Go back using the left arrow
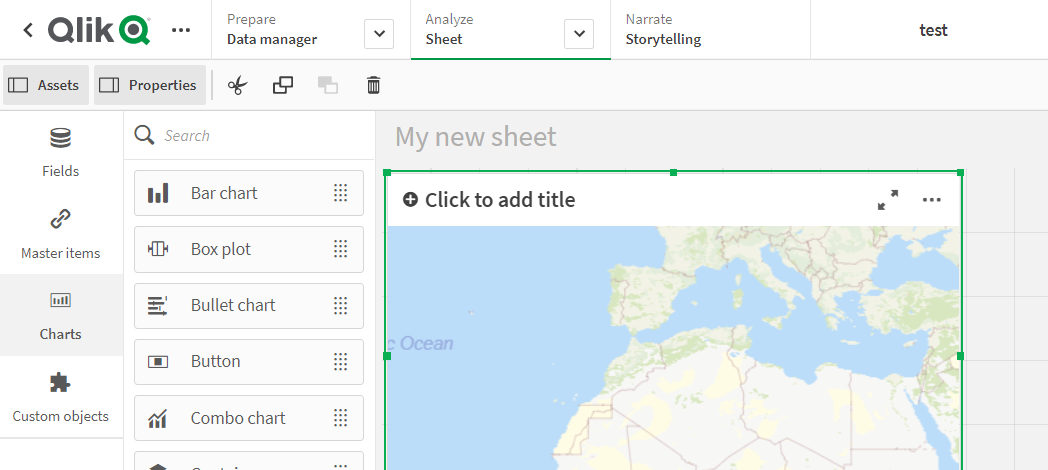1048x470 pixels. click(x=27, y=30)
